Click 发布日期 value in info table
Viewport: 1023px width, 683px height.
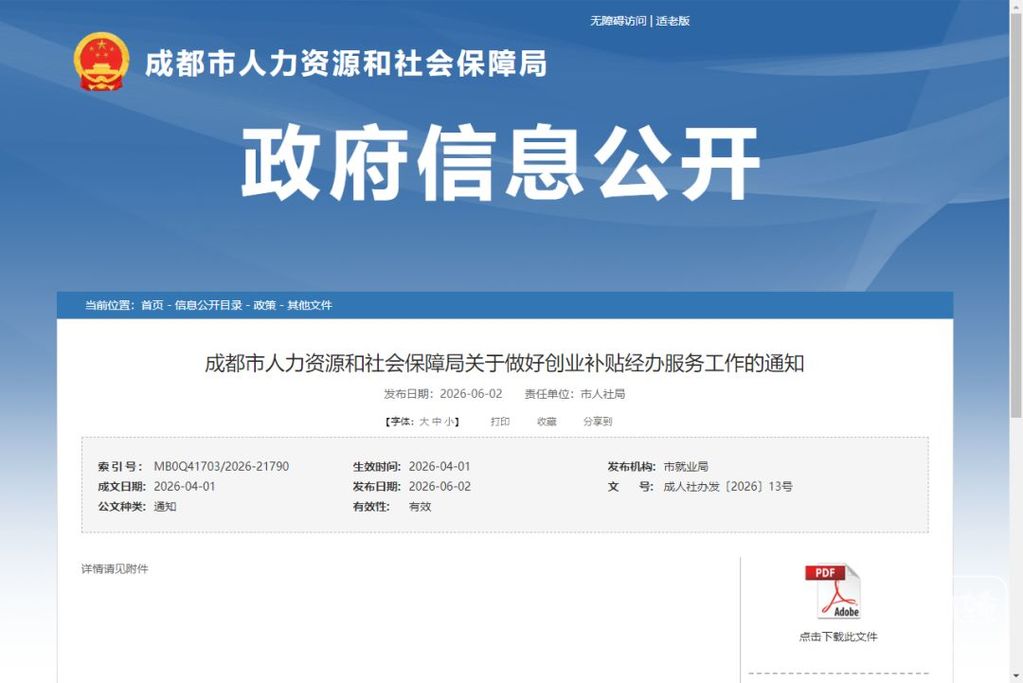pyautogui.click(x=440, y=487)
